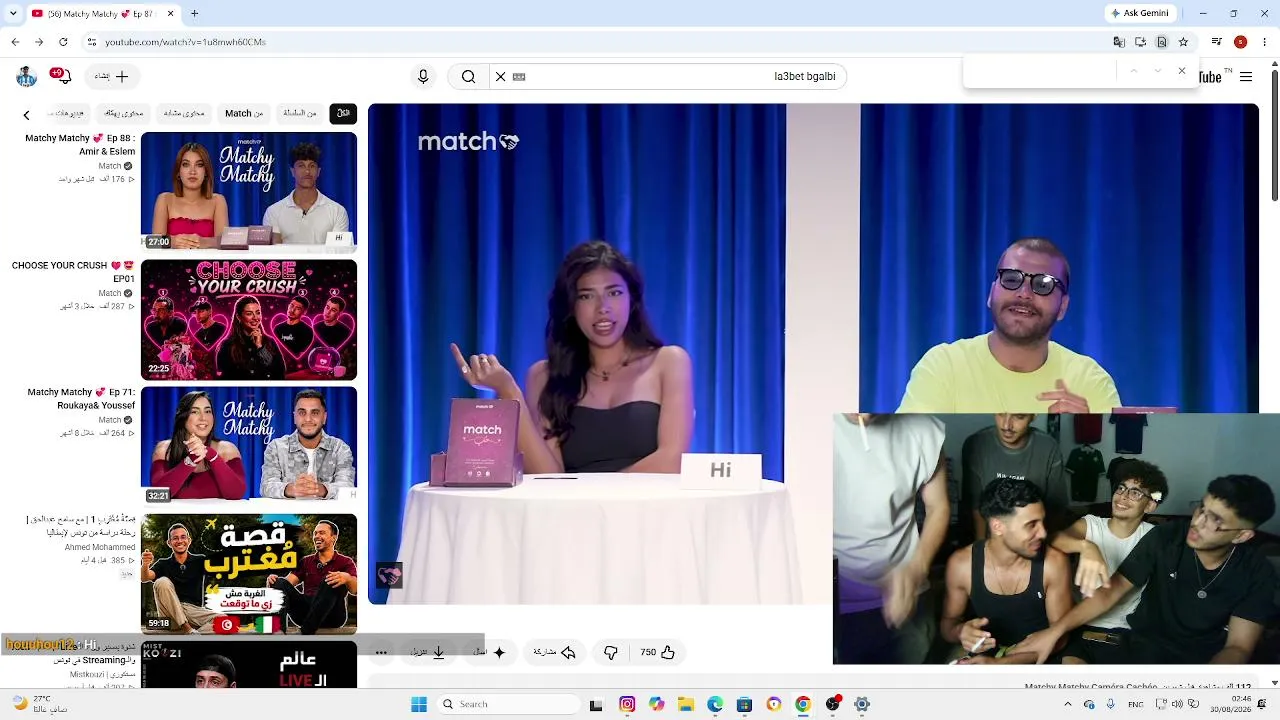The width and height of the screenshot is (1280, 720).
Task: Click the Create plus button
Action: [x=113, y=76]
